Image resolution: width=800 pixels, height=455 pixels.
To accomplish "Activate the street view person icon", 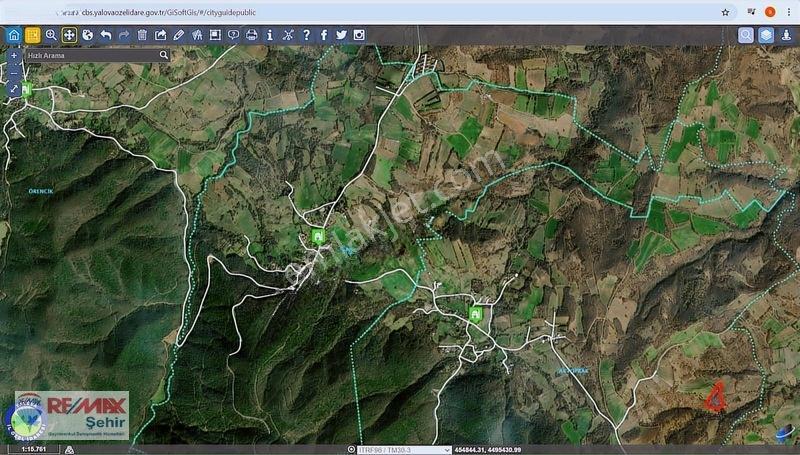I will click(x=786, y=35).
